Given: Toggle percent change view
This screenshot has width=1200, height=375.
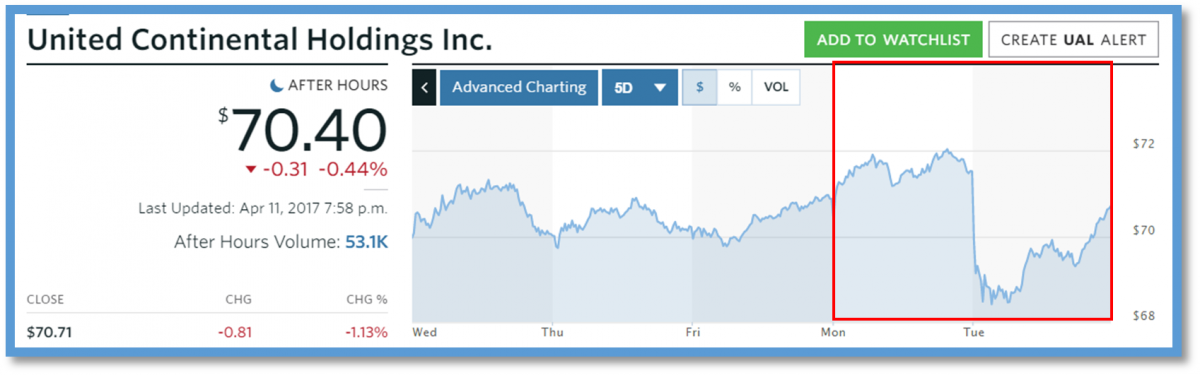Looking at the screenshot, I should coord(734,87).
